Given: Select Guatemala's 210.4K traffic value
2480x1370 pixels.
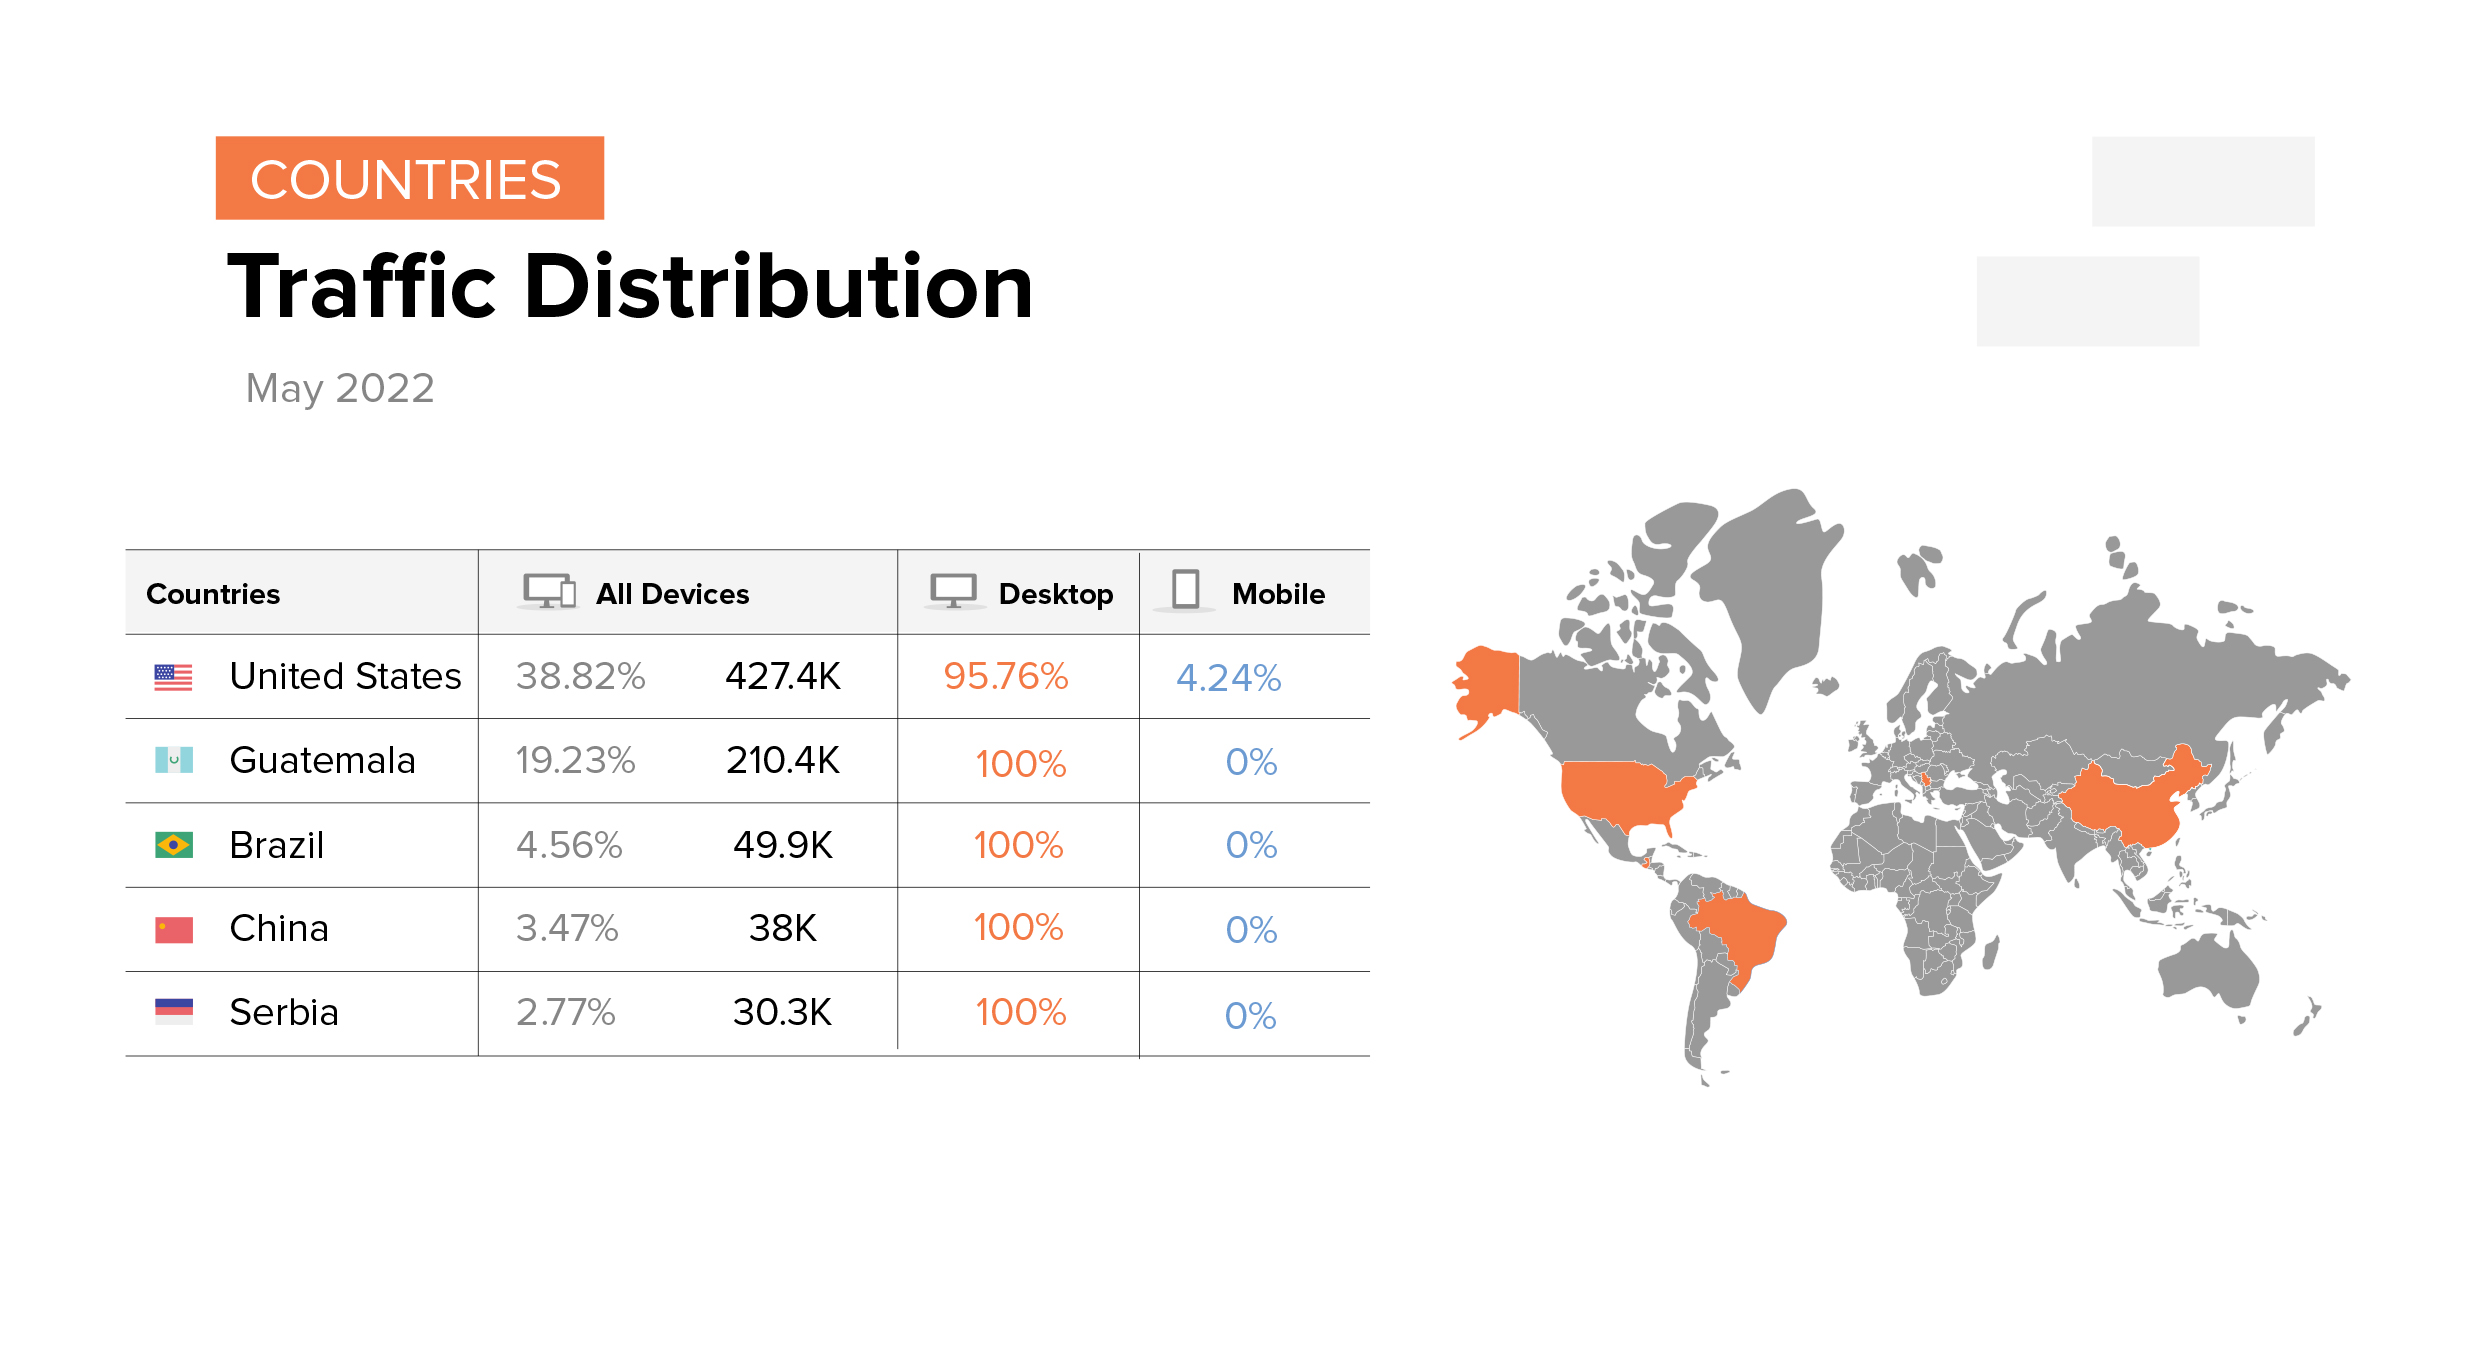Looking at the screenshot, I should [782, 761].
